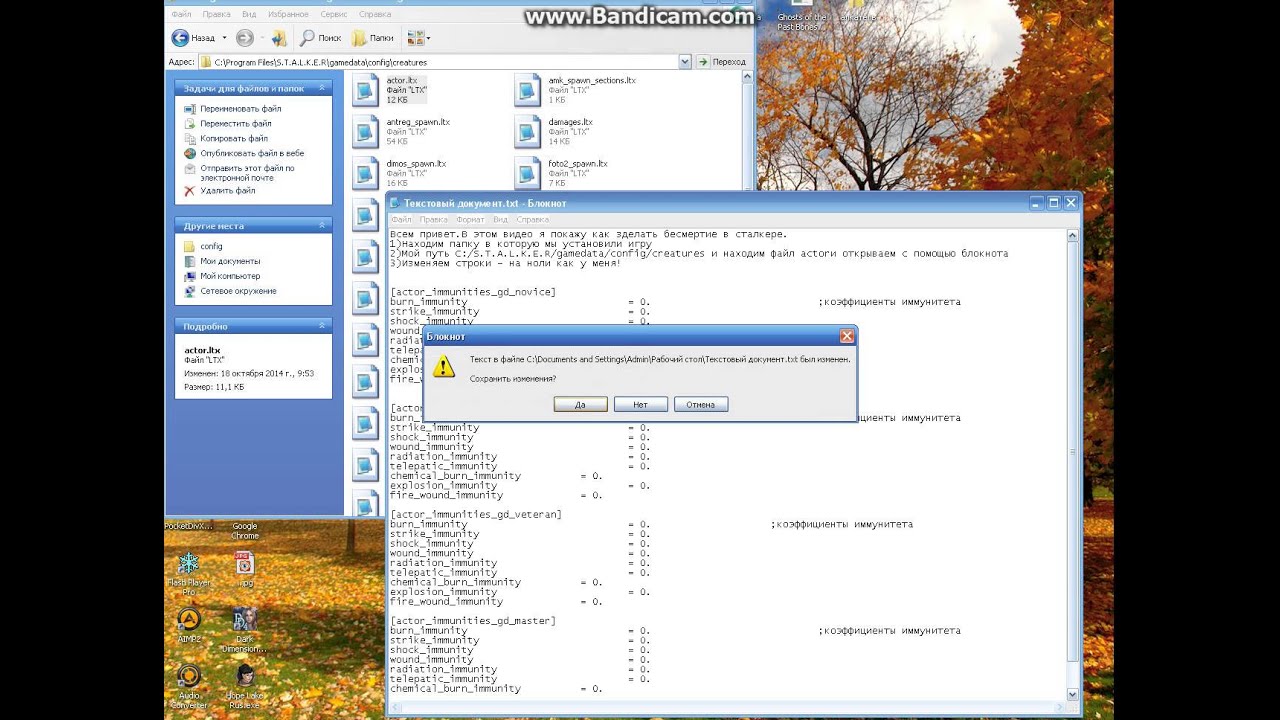Open Сетевое окружение network places
1280x720 pixels.
(x=238, y=291)
